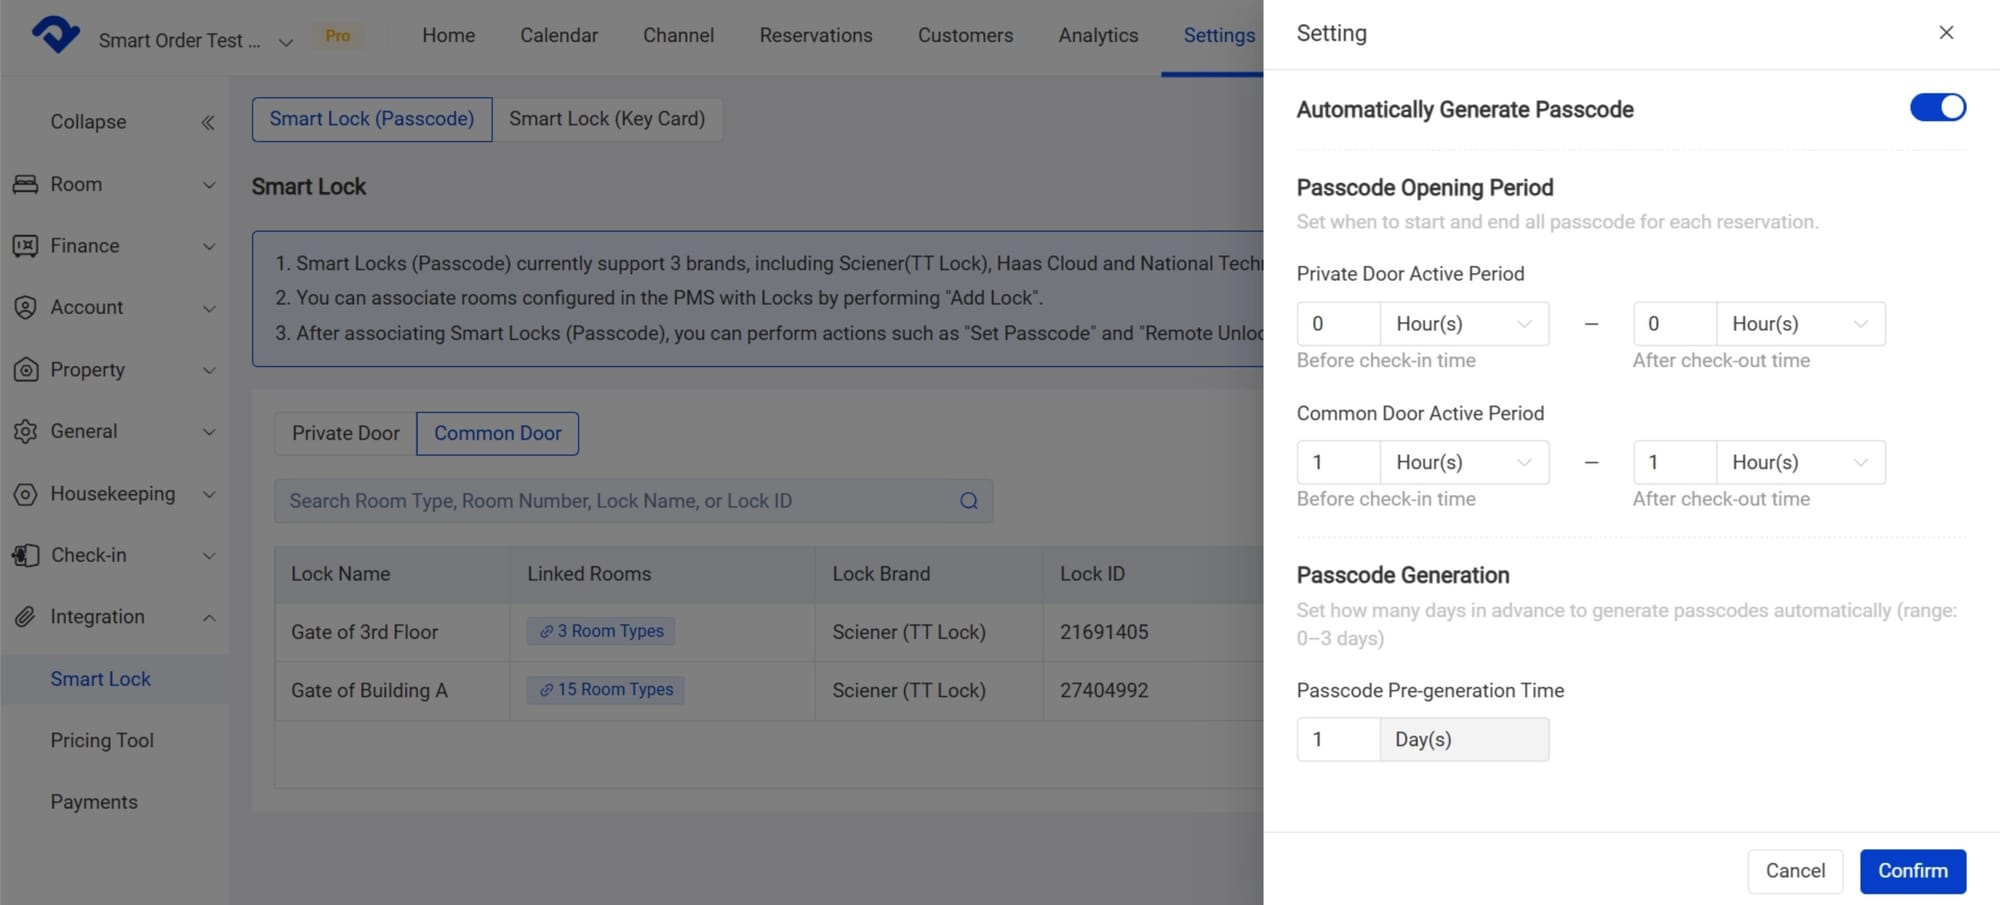
Task: Open Common Door after check-out unit dropdown
Action: coord(1800,463)
